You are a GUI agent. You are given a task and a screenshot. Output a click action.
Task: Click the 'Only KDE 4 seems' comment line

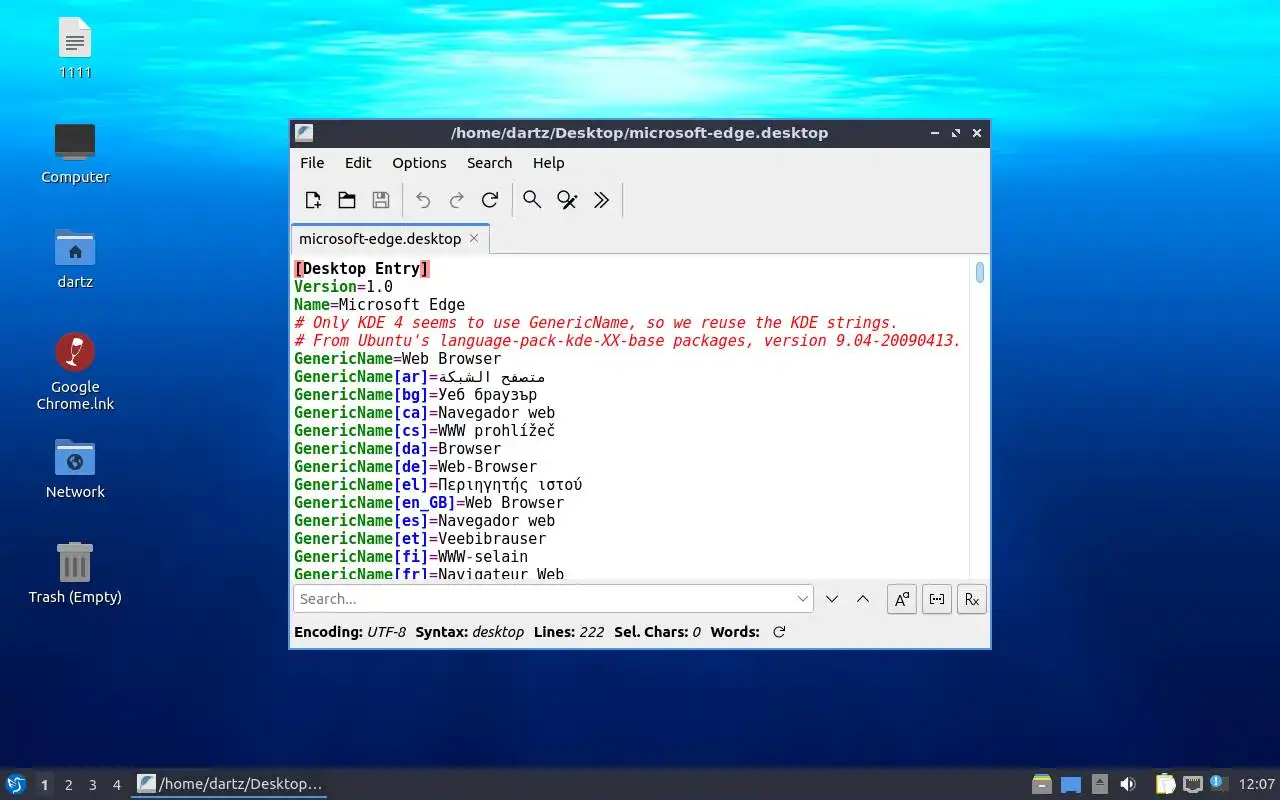[x=596, y=323]
